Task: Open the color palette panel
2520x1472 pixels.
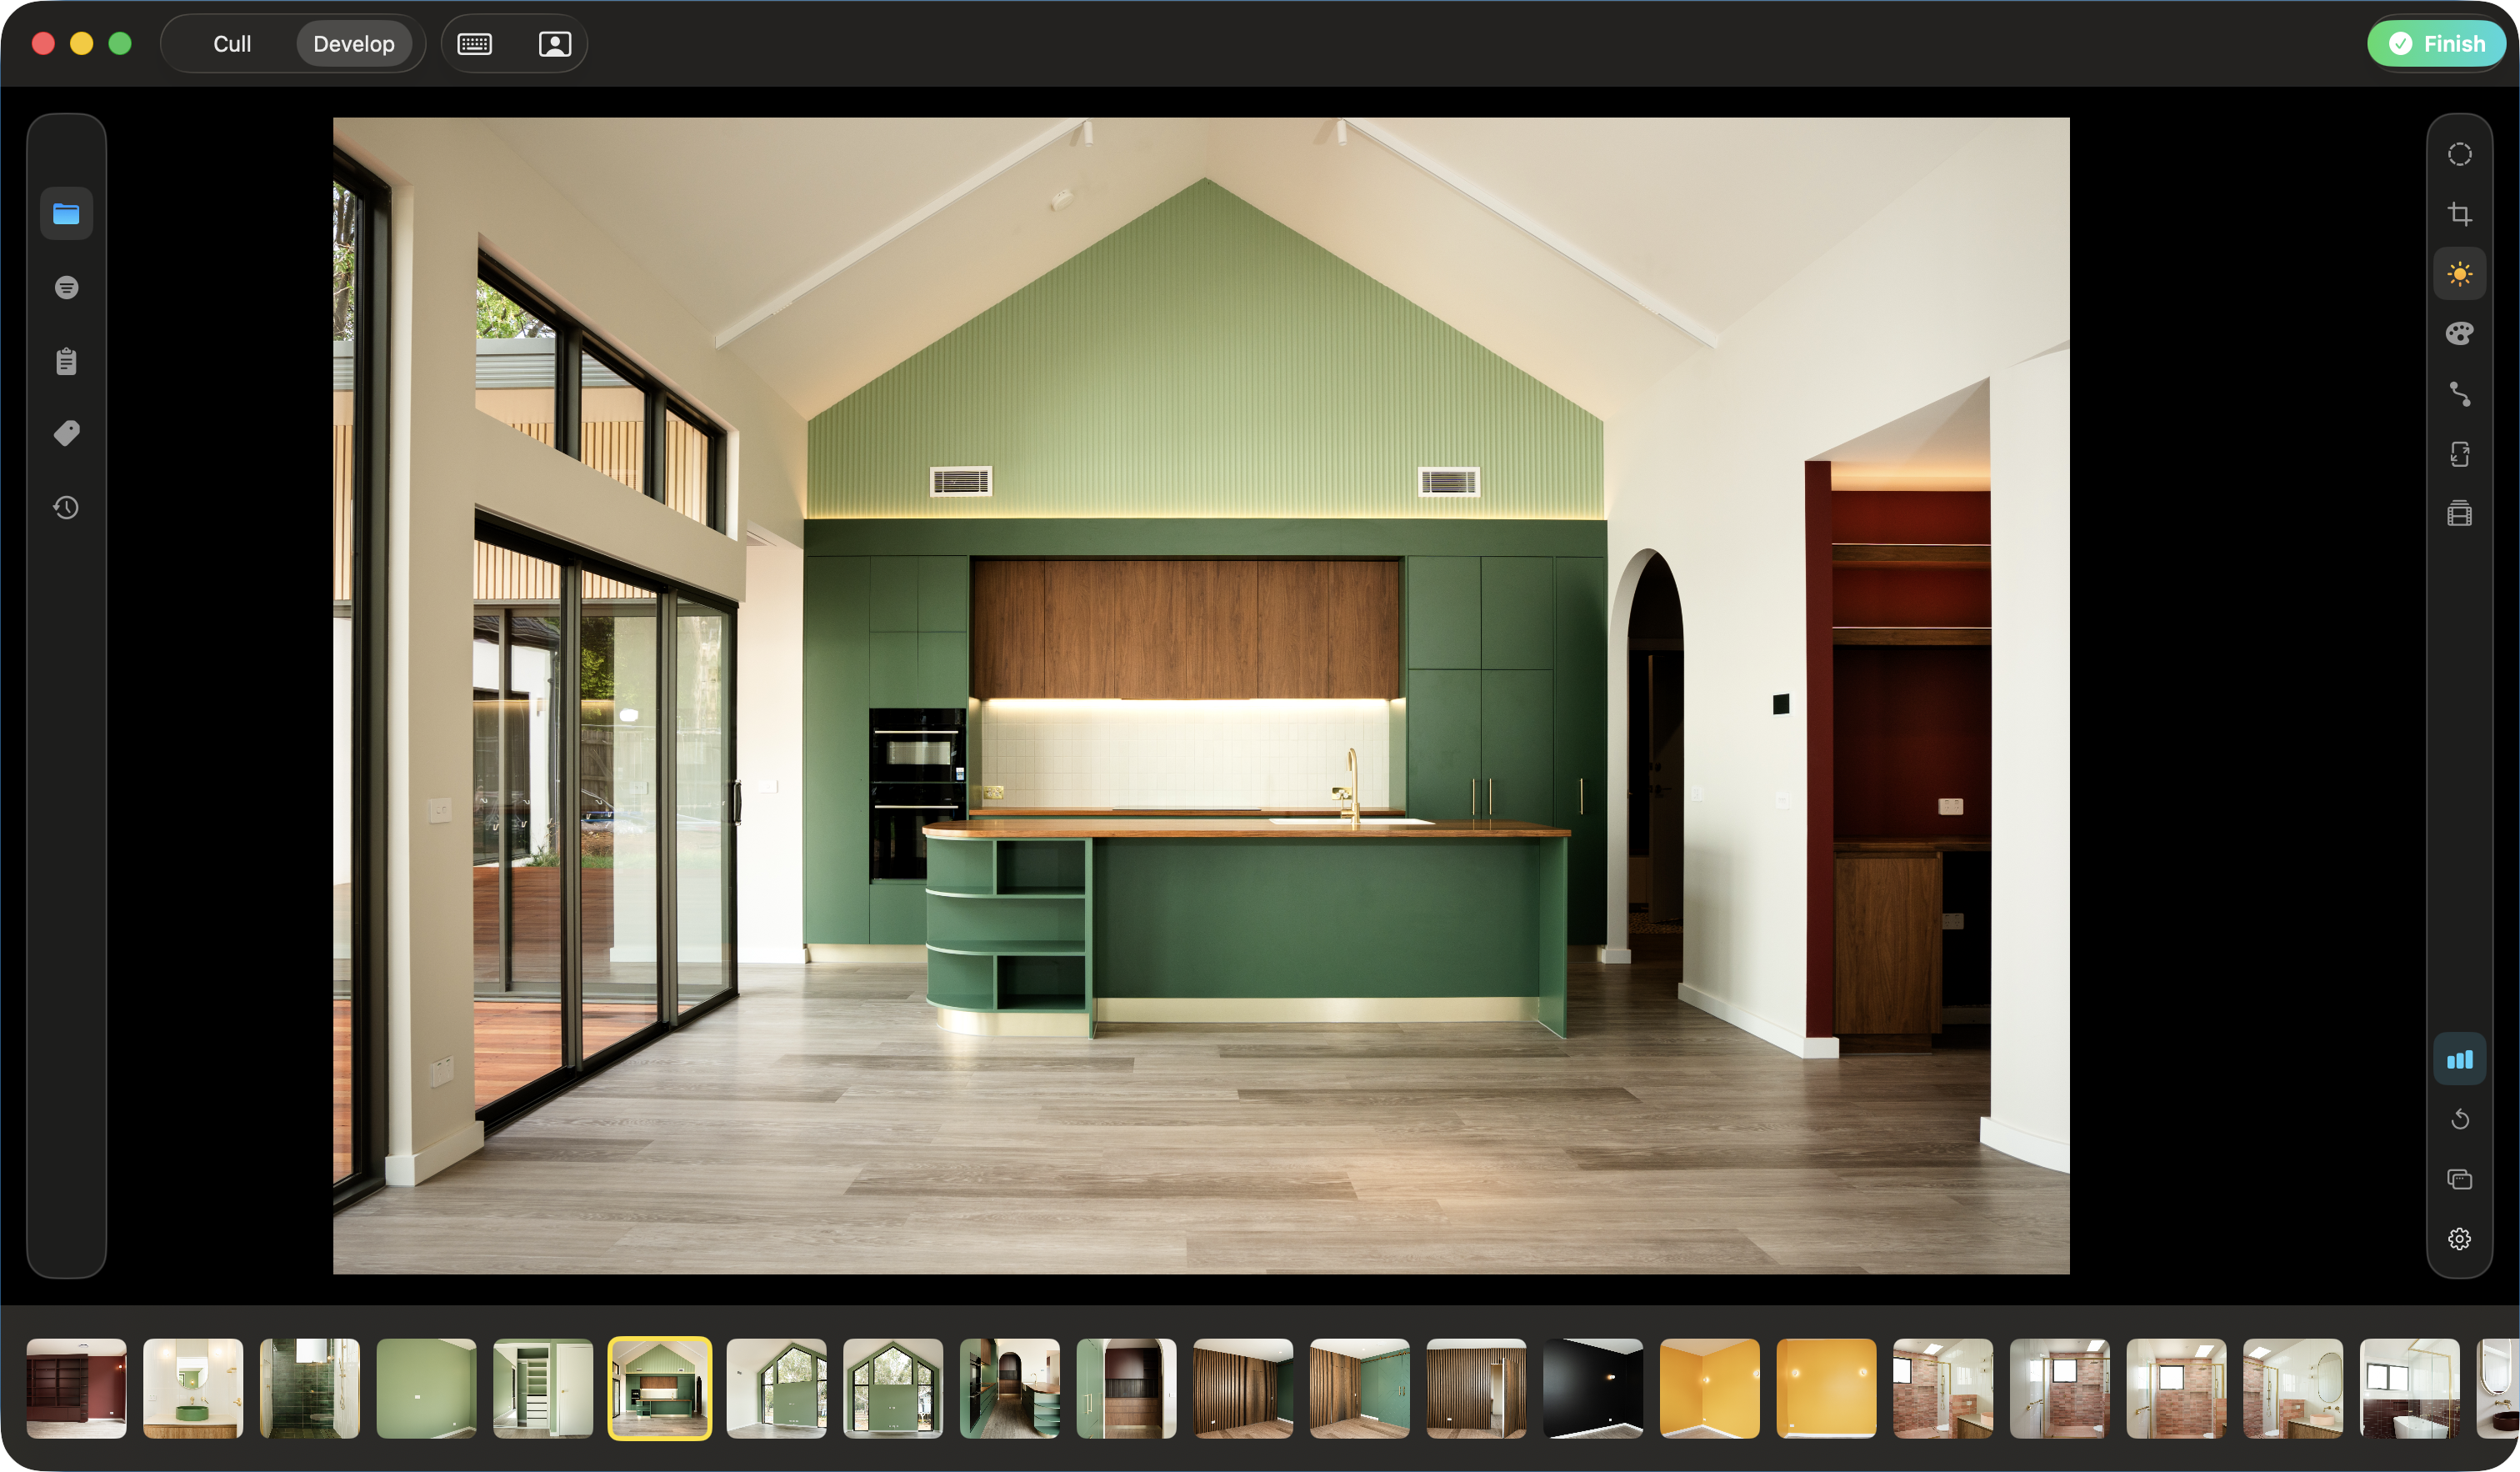Action: click(x=2459, y=334)
